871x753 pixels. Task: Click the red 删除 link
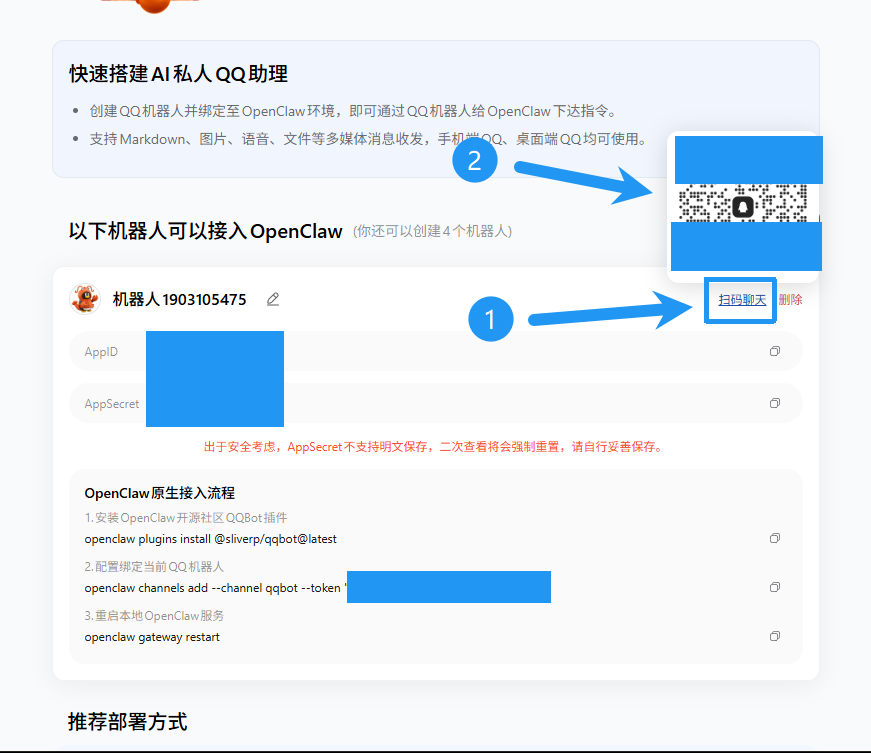click(790, 299)
